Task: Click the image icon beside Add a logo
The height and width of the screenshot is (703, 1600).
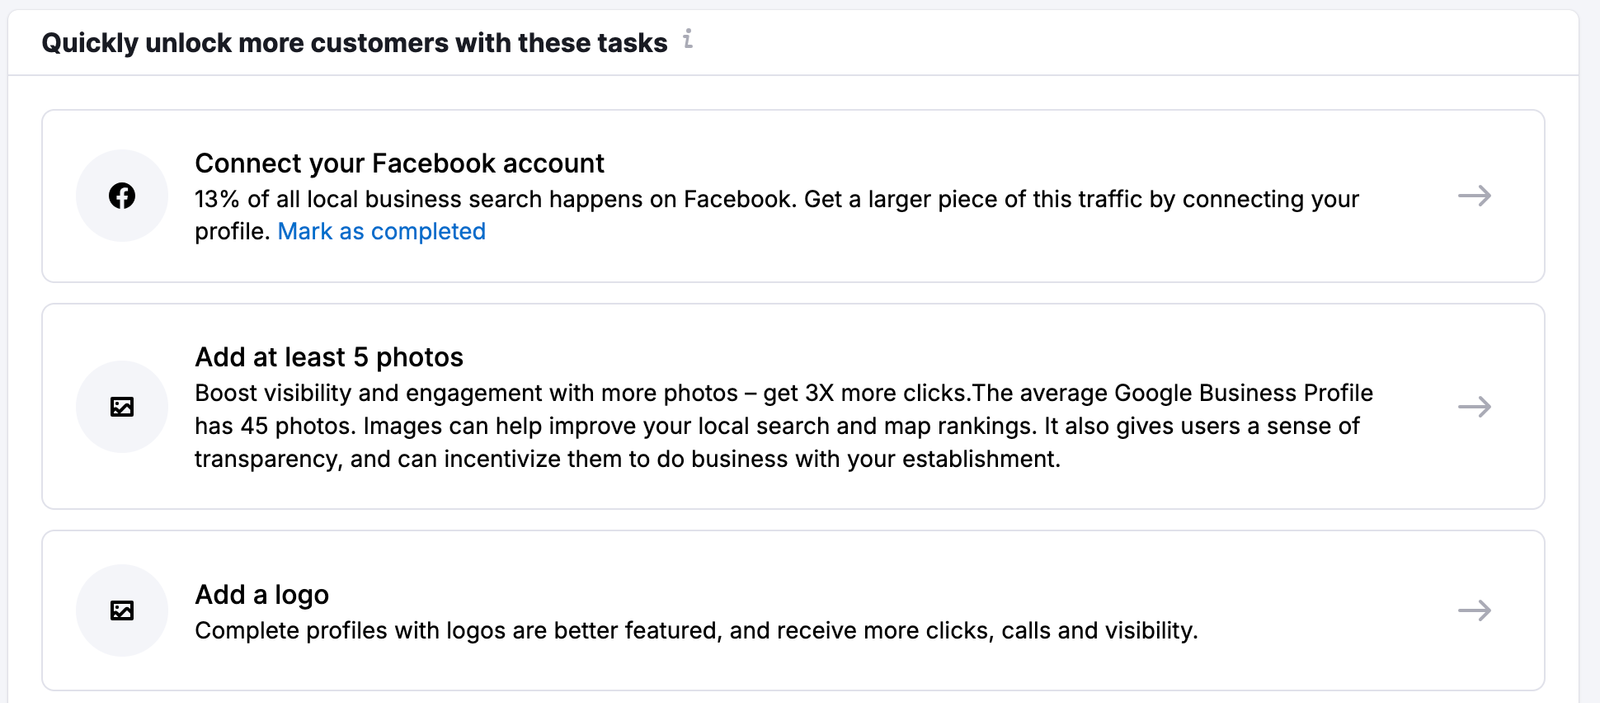Action: [122, 611]
